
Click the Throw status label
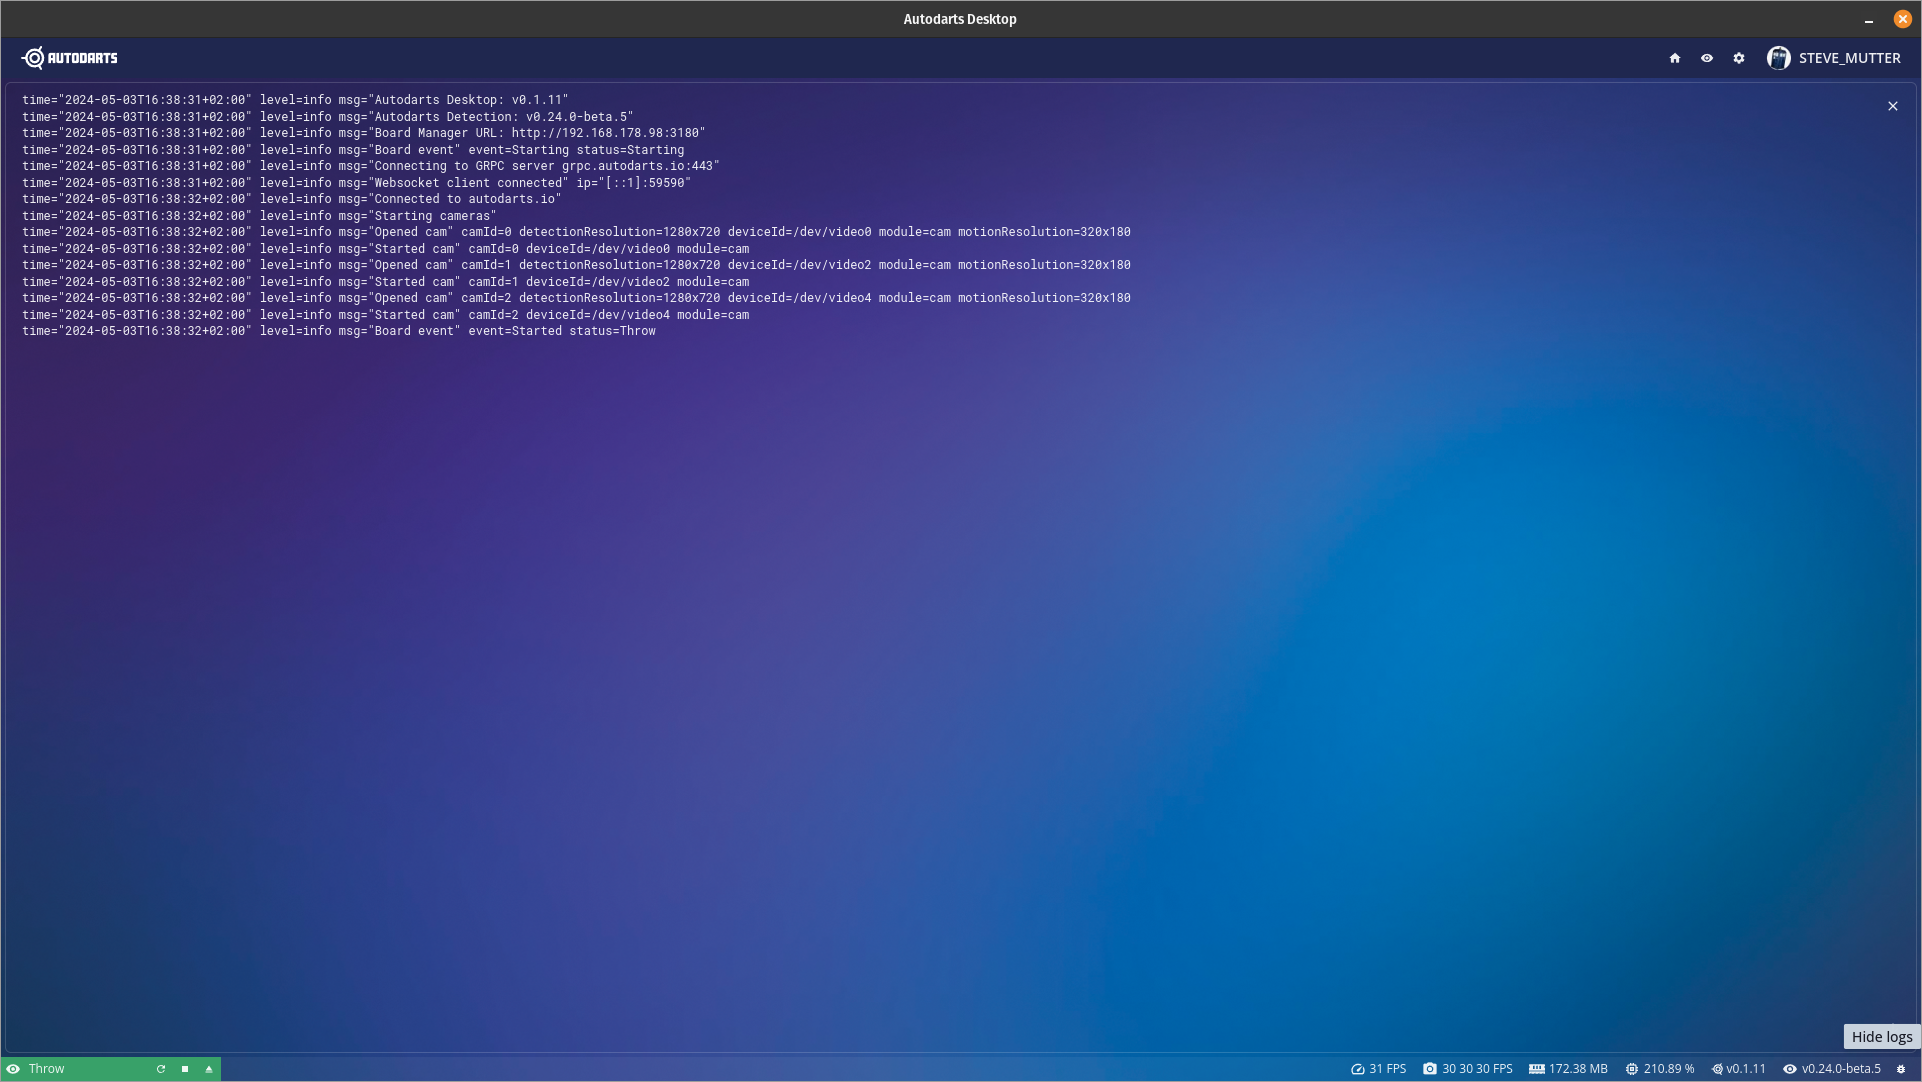point(47,1069)
